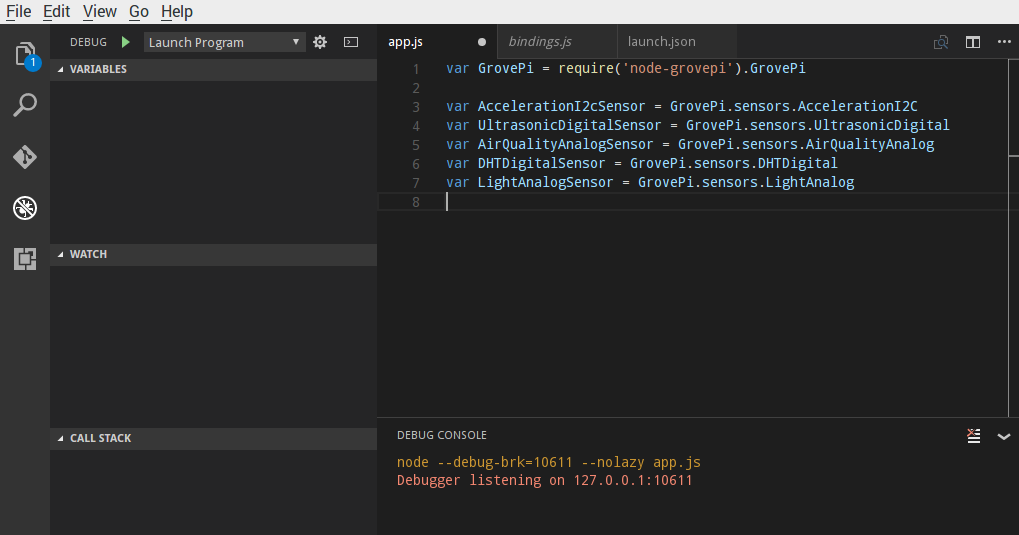Open the Source Control (Git) view
This screenshot has width=1019, height=535.
coord(25,157)
